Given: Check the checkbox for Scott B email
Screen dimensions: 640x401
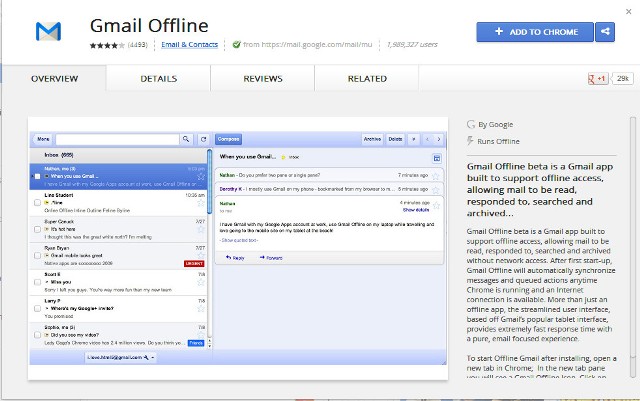Looking at the screenshot, I should [x=38, y=282].
